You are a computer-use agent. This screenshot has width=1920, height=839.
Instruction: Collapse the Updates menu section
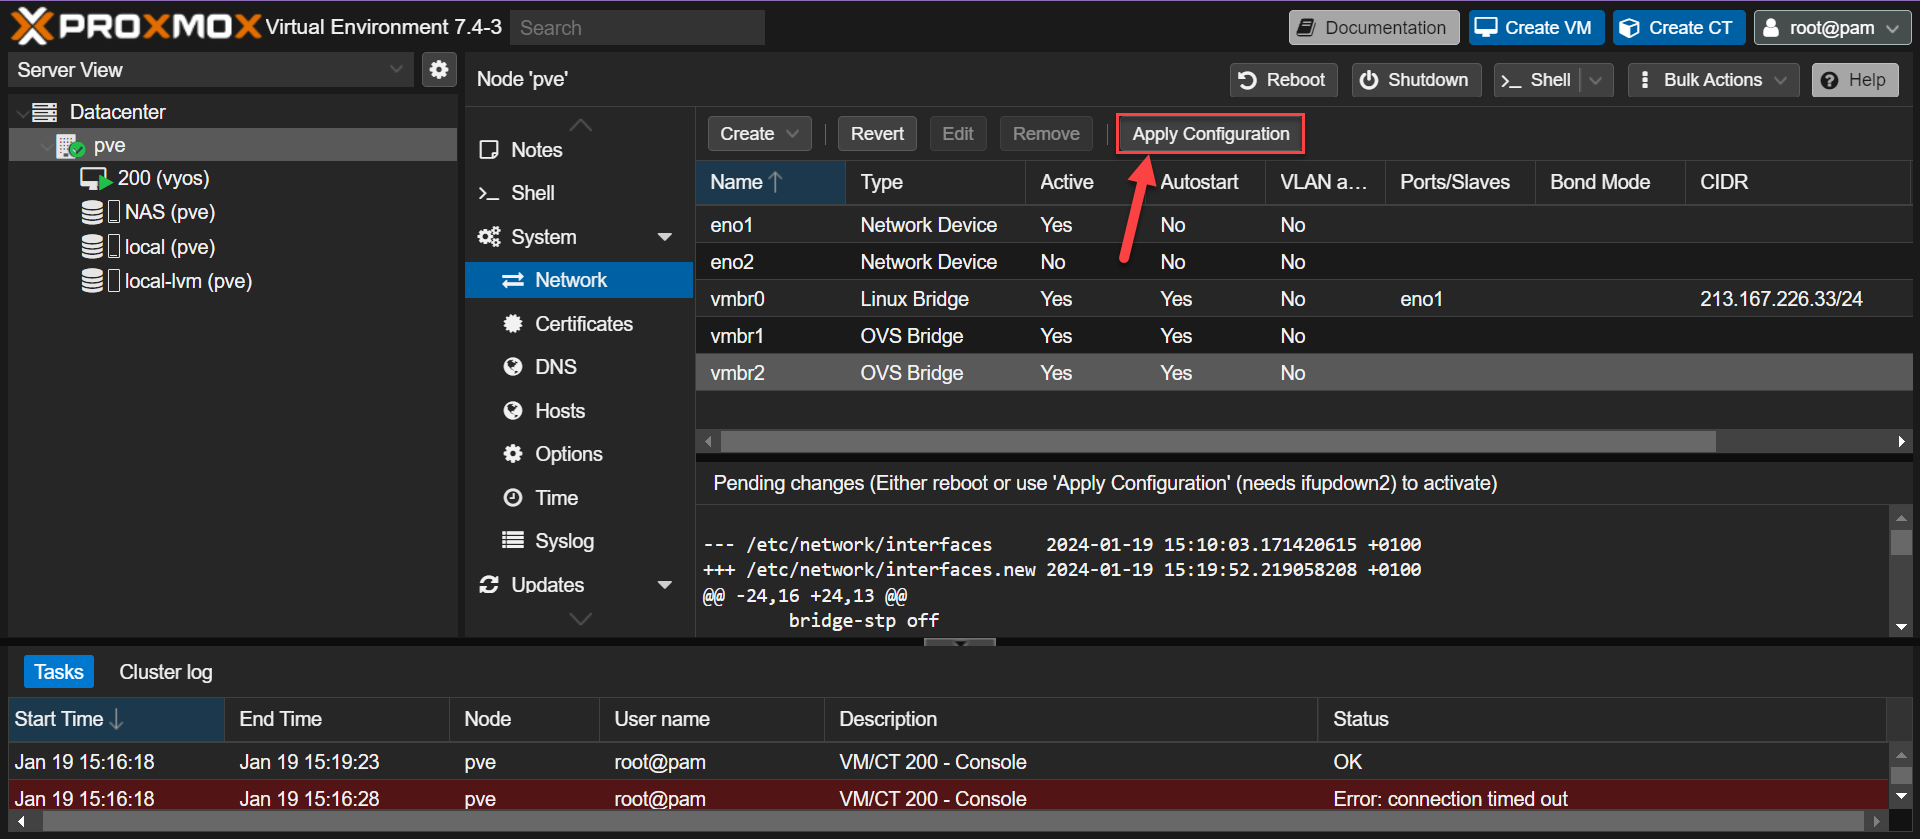tap(665, 585)
